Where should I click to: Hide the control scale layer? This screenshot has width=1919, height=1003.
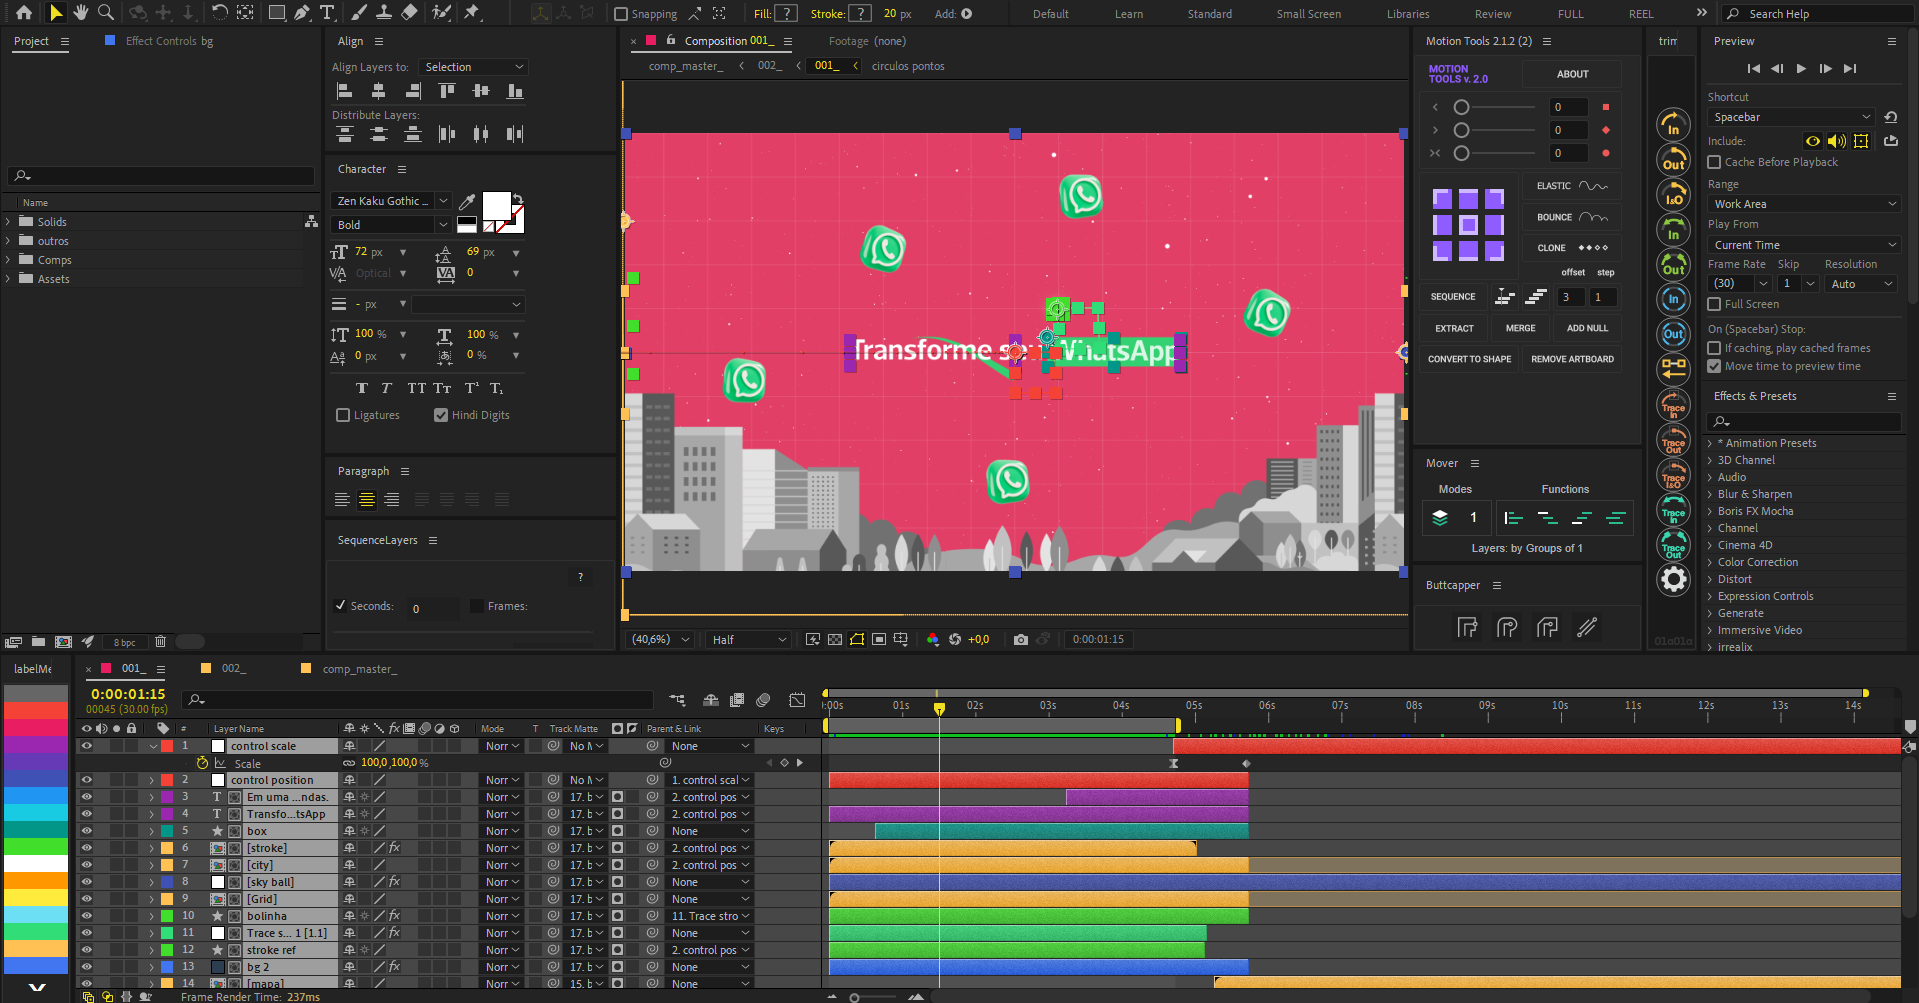(x=86, y=746)
